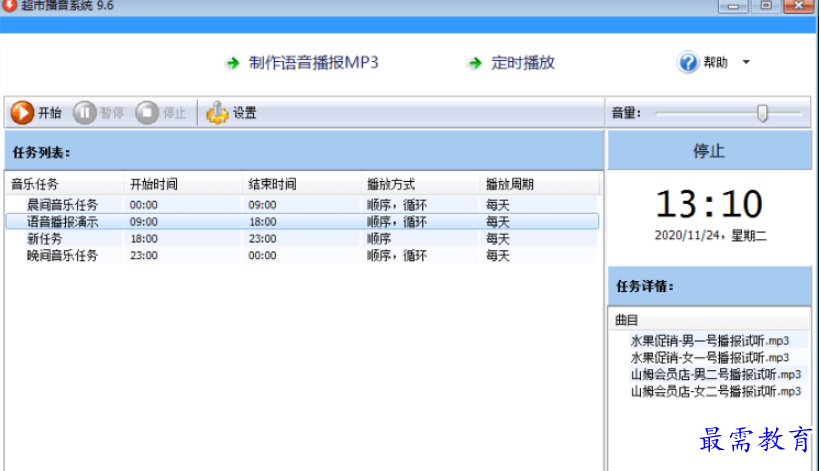Select 水果促销-男一号播报试听.mp3
Screen dimensions: 821x471
tap(709, 341)
